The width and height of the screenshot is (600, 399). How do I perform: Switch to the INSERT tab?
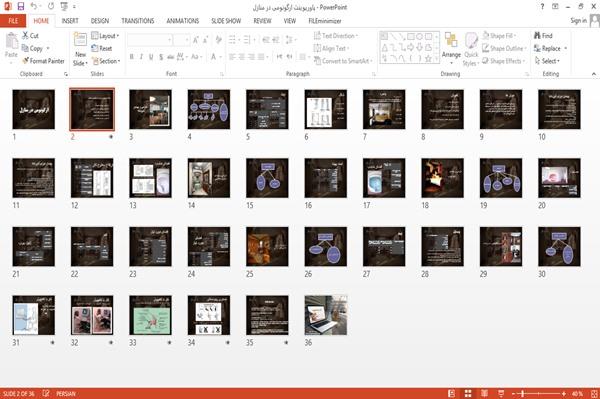(70, 21)
